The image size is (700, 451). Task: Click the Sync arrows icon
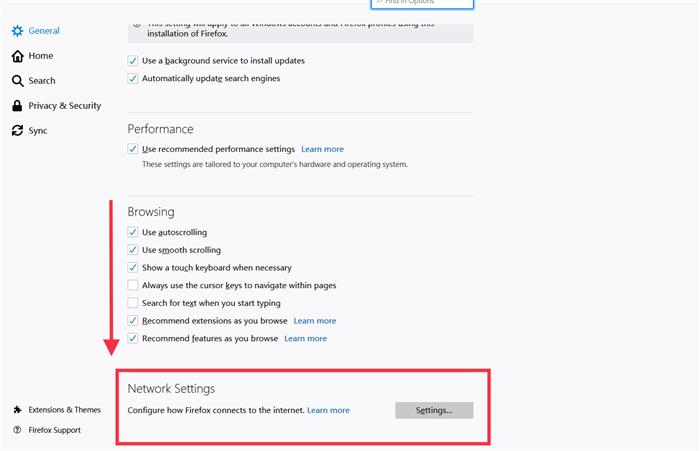tap(17, 130)
